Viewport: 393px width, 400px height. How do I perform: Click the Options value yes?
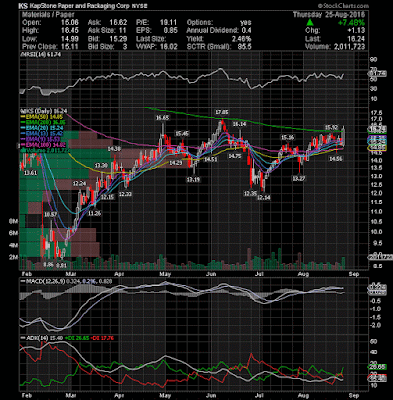point(246,23)
